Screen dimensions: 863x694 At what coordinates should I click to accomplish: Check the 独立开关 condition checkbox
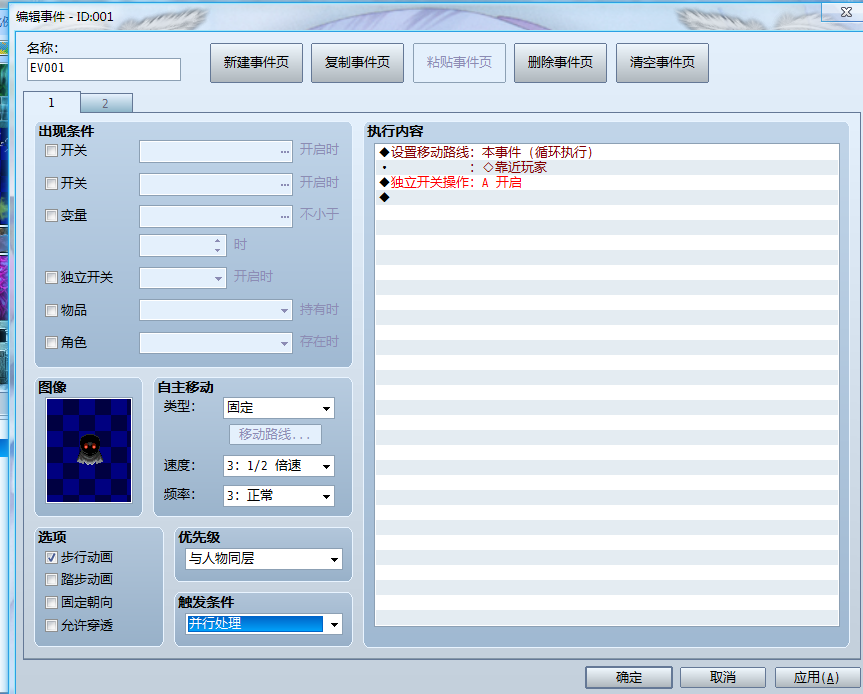pyautogui.click(x=51, y=277)
